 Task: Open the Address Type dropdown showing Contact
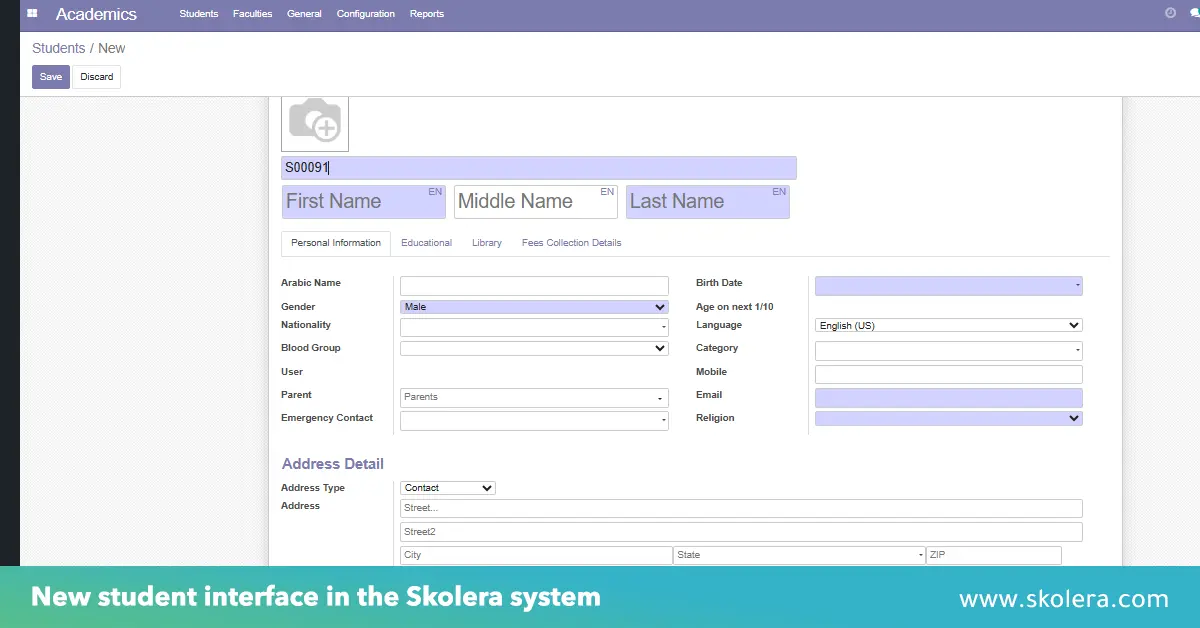(x=447, y=487)
